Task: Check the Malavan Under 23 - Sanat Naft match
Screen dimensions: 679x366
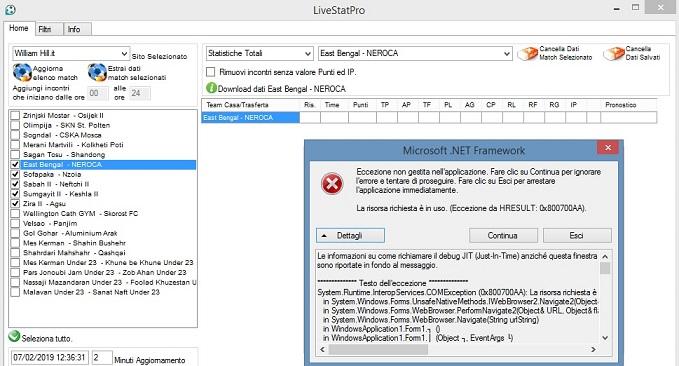Action: point(15,292)
